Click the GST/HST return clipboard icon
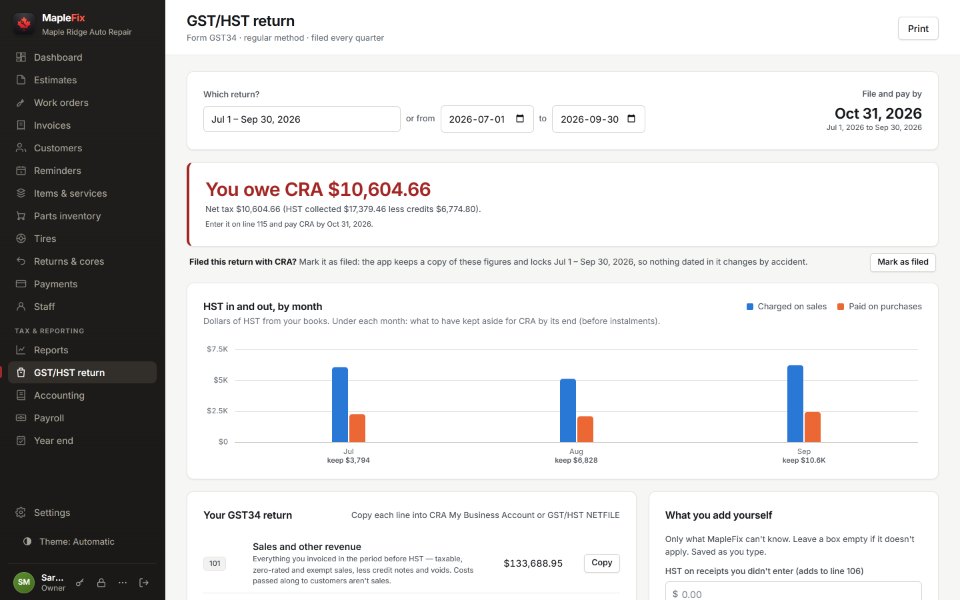 tap(21, 372)
